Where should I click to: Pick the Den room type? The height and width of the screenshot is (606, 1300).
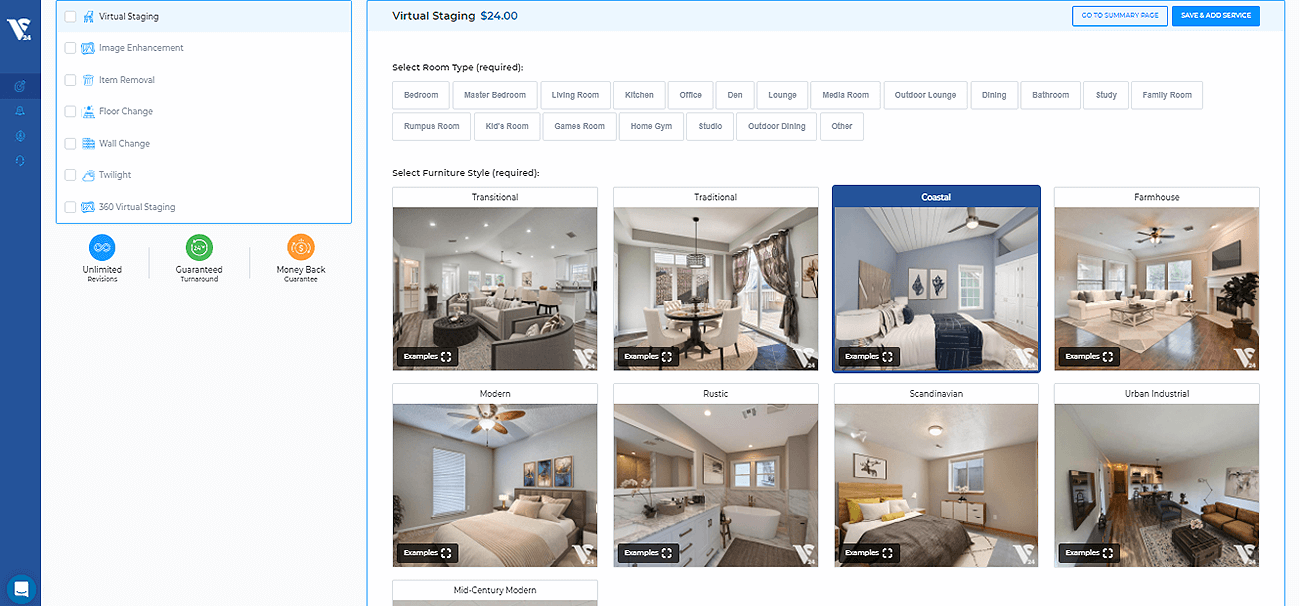click(735, 95)
